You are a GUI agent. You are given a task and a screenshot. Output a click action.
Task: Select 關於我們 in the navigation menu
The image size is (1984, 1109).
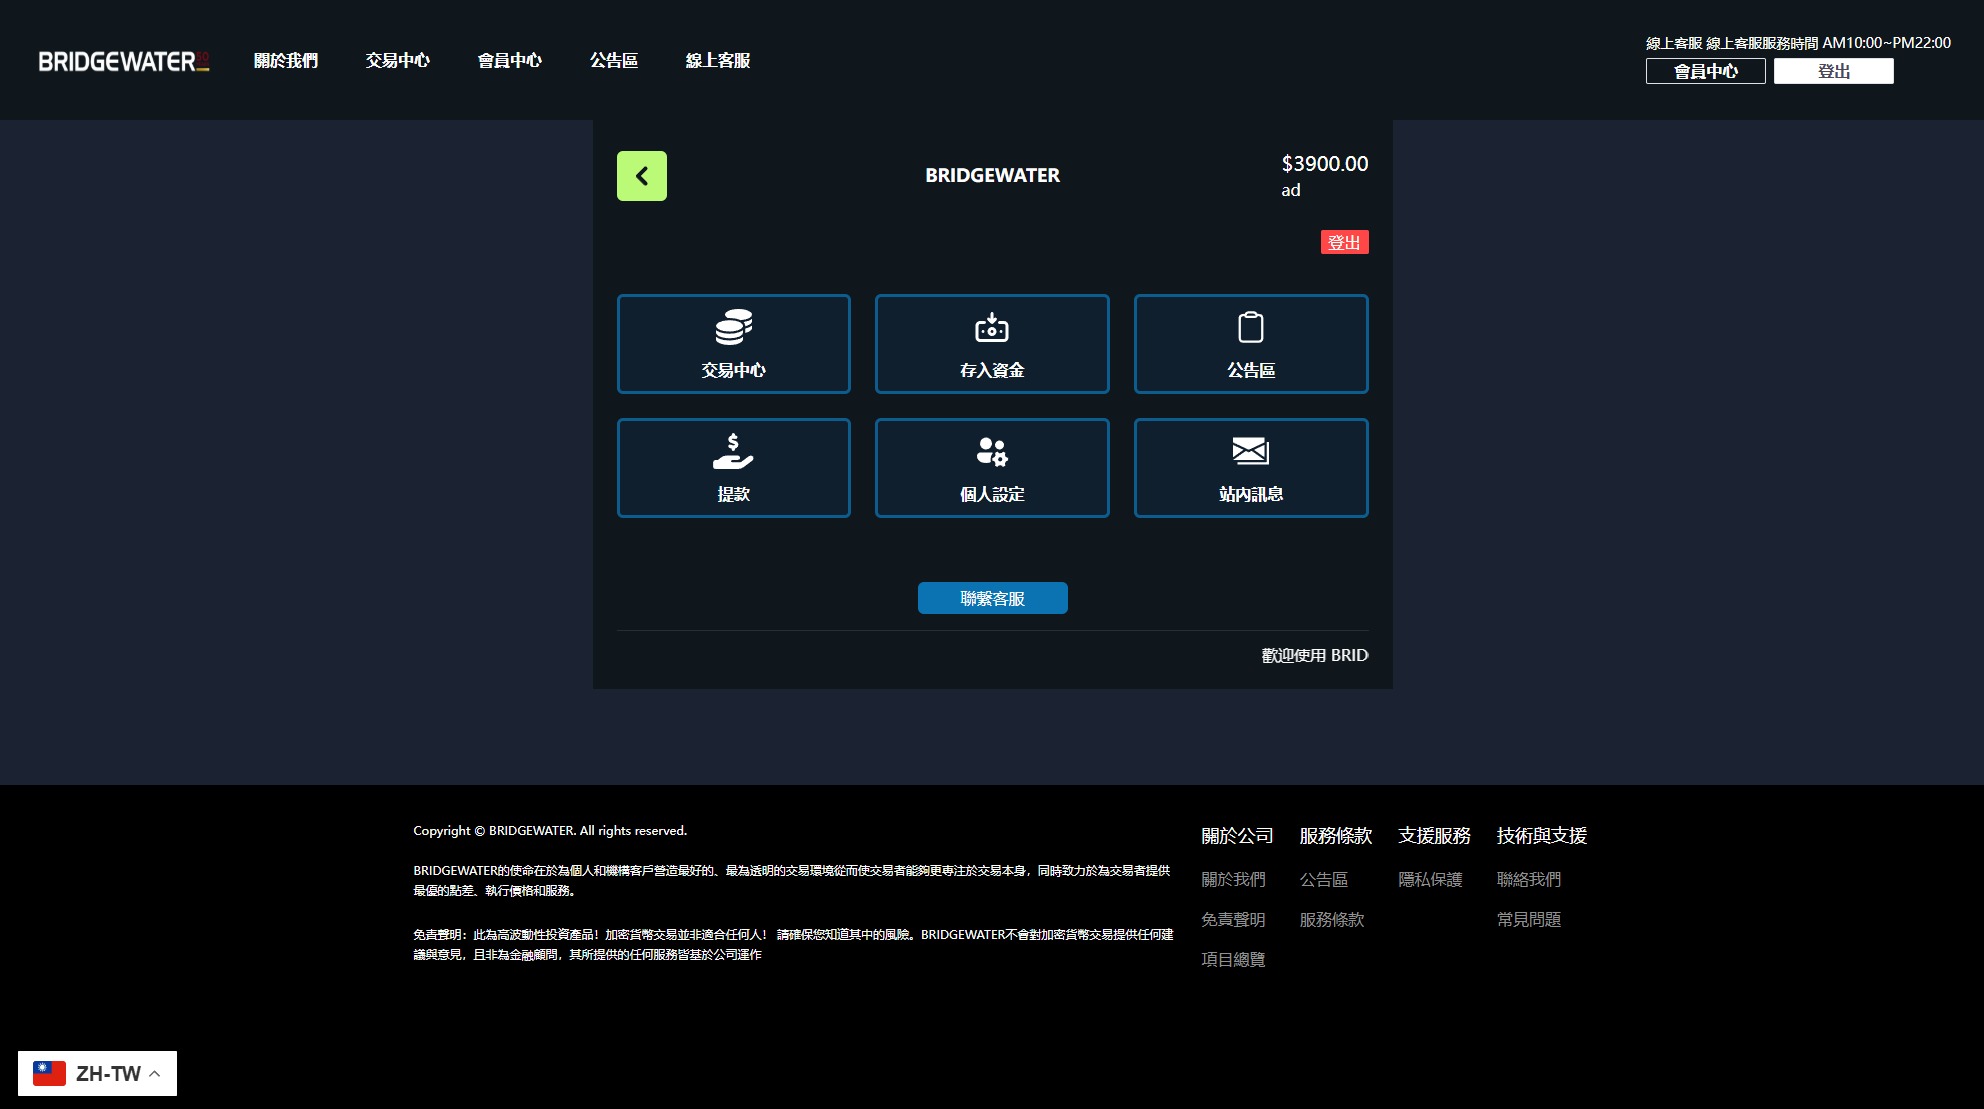click(285, 60)
